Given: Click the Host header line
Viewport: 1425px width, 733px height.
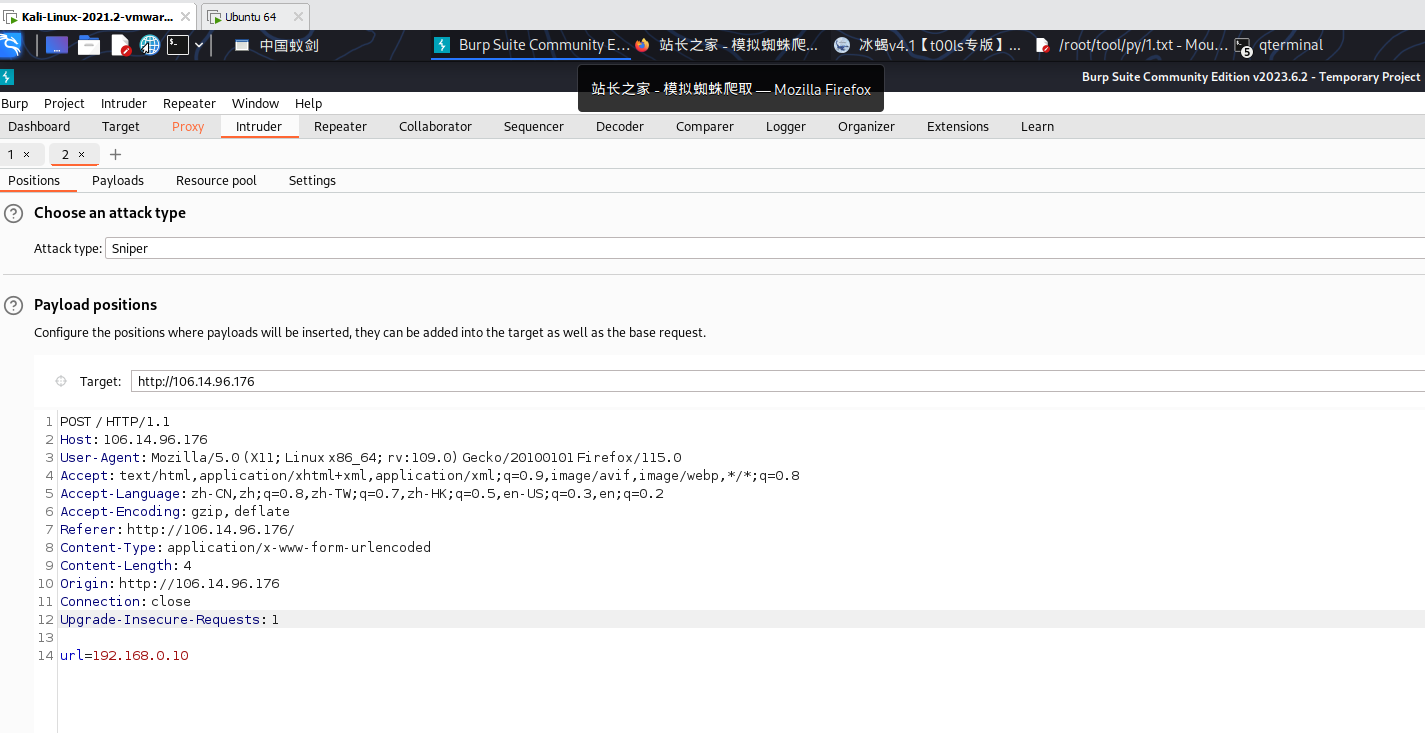Looking at the screenshot, I should click(x=134, y=440).
